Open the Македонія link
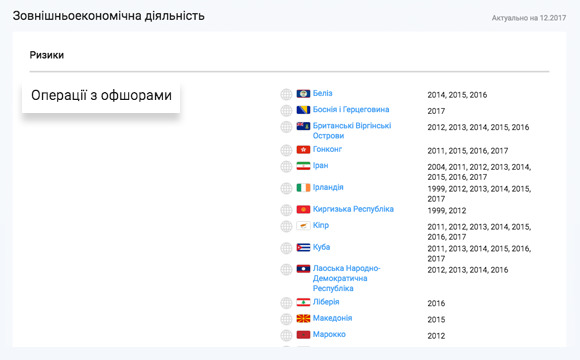The height and width of the screenshot is (360, 580). 333,318
